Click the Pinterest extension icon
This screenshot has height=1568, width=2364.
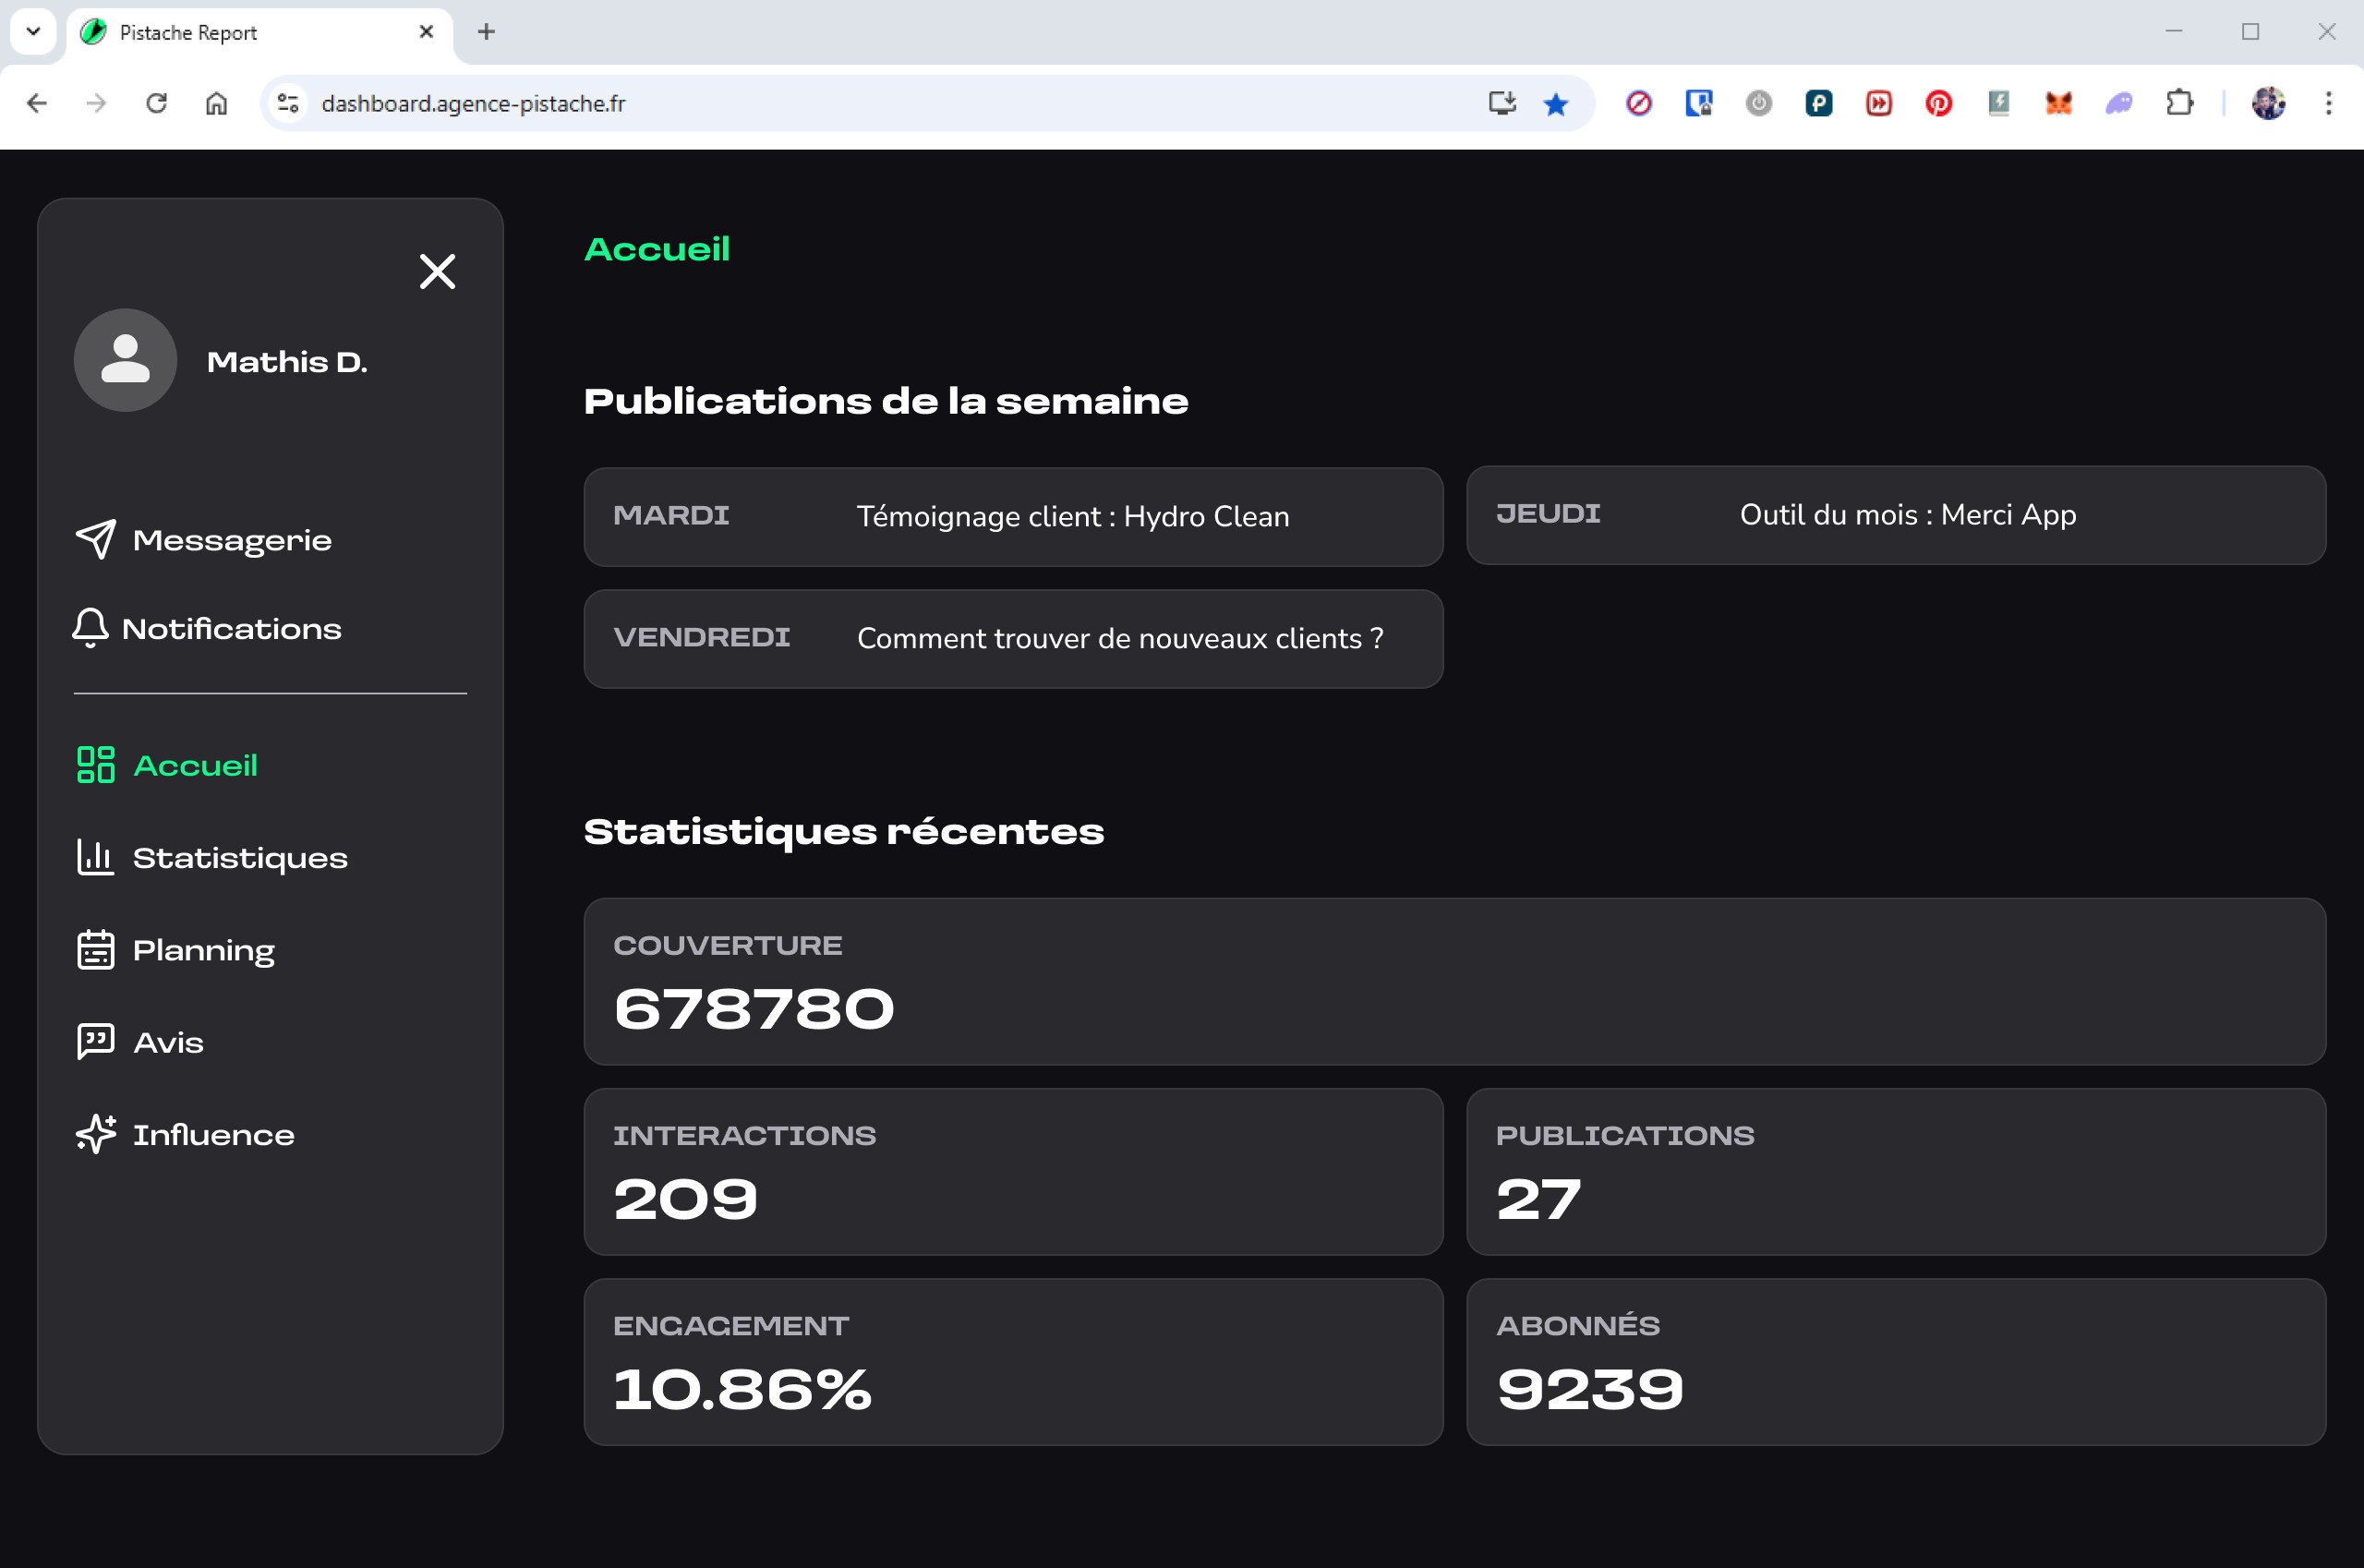(1938, 103)
